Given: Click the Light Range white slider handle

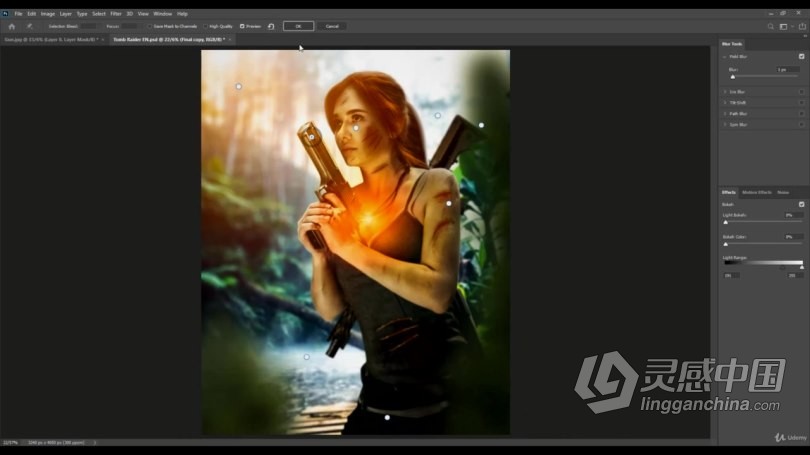Looking at the screenshot, I should [x=802, y=267].
